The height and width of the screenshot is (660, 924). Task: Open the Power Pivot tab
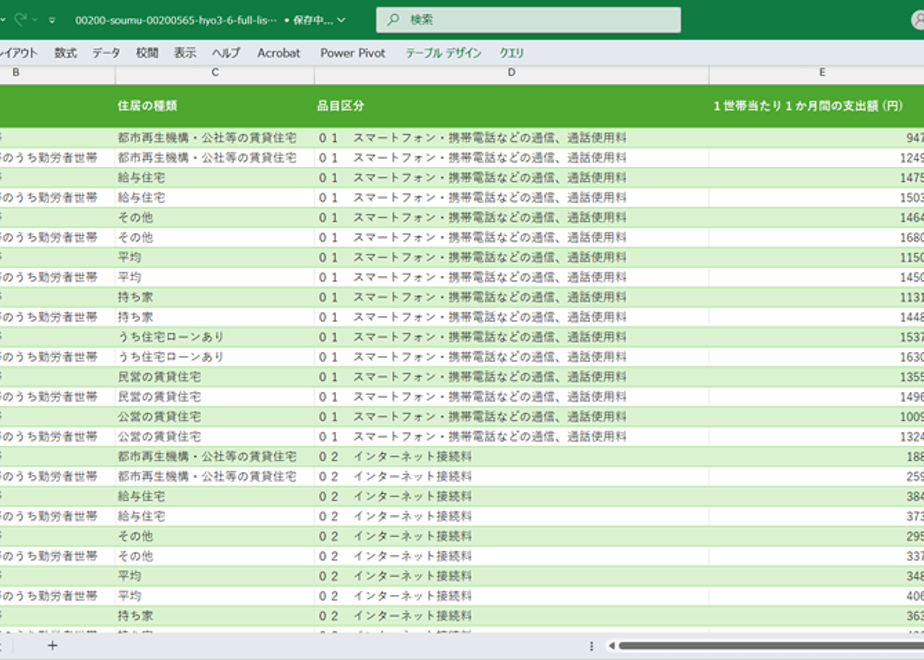click(353, 53)
